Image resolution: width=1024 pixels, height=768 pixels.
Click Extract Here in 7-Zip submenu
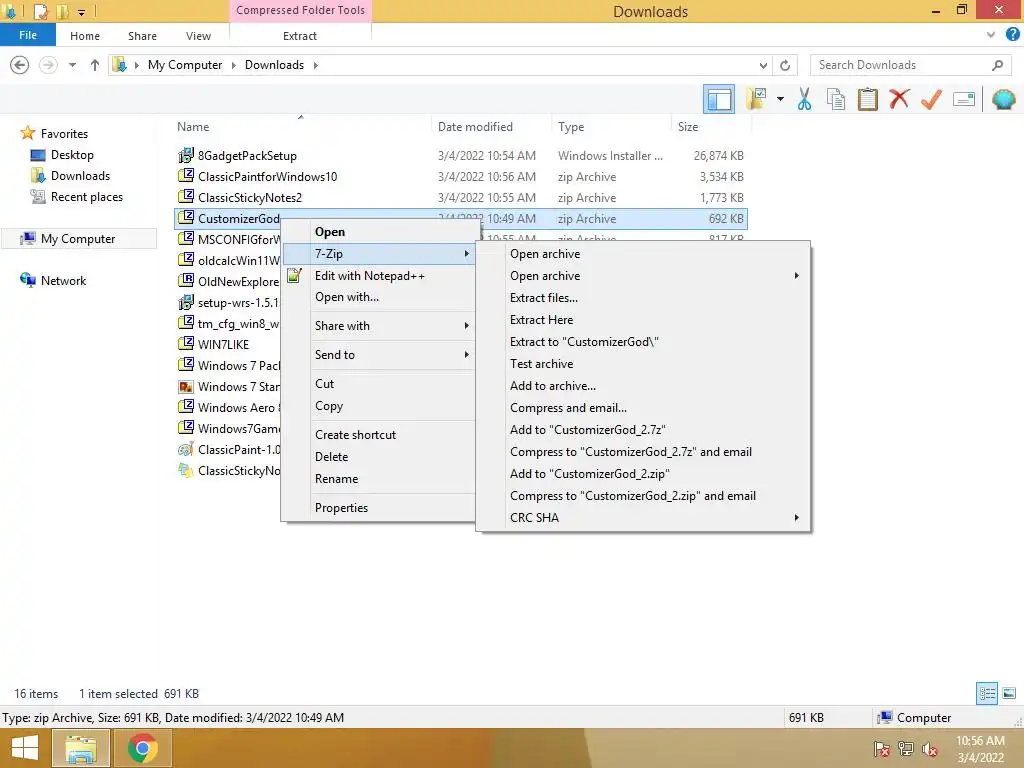(x=643, y=320)
